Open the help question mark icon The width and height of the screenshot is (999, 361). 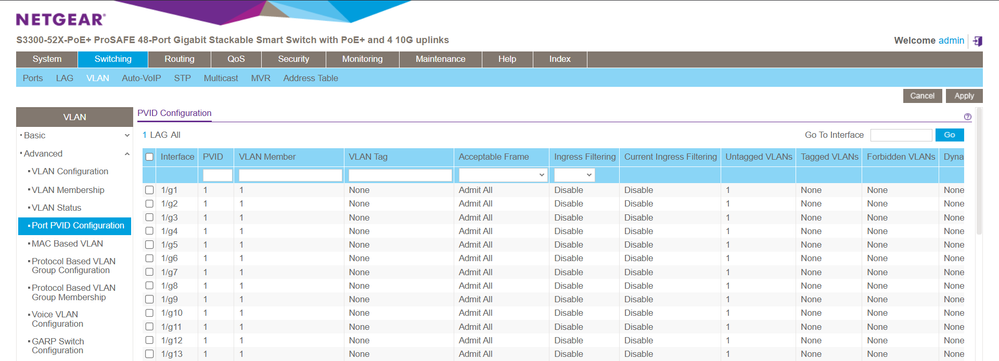[x=967, y=117]
